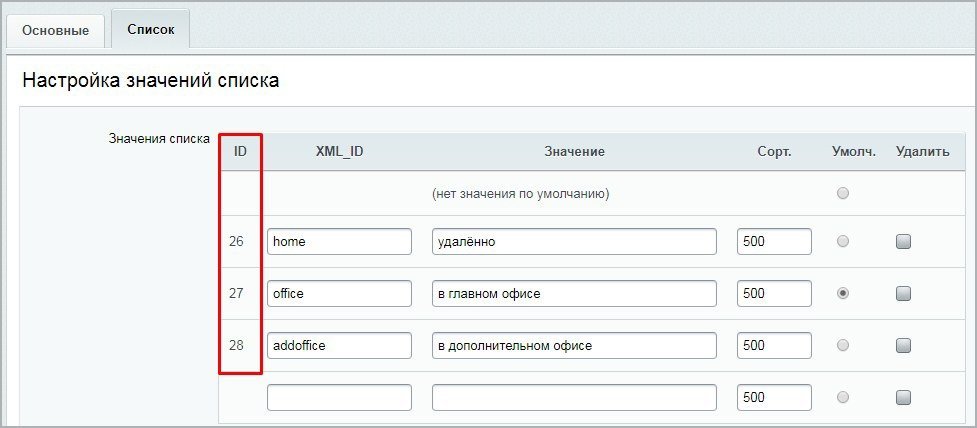Select the Список tab

(x=150, y=29)
